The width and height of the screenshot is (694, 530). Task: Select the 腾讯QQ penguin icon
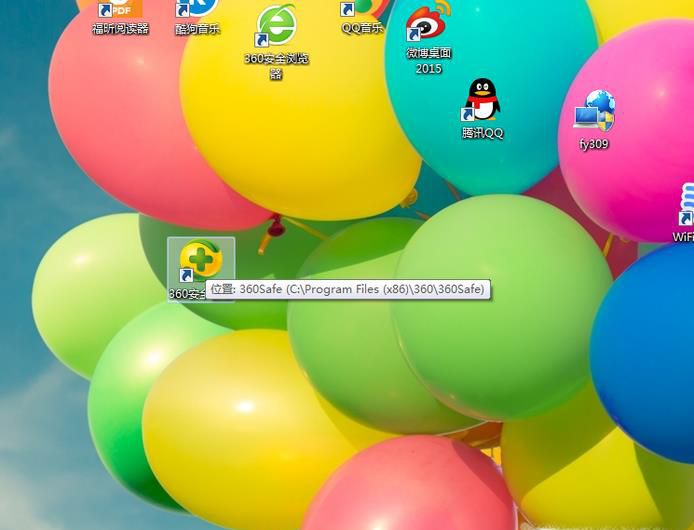[x=482, y=100]
